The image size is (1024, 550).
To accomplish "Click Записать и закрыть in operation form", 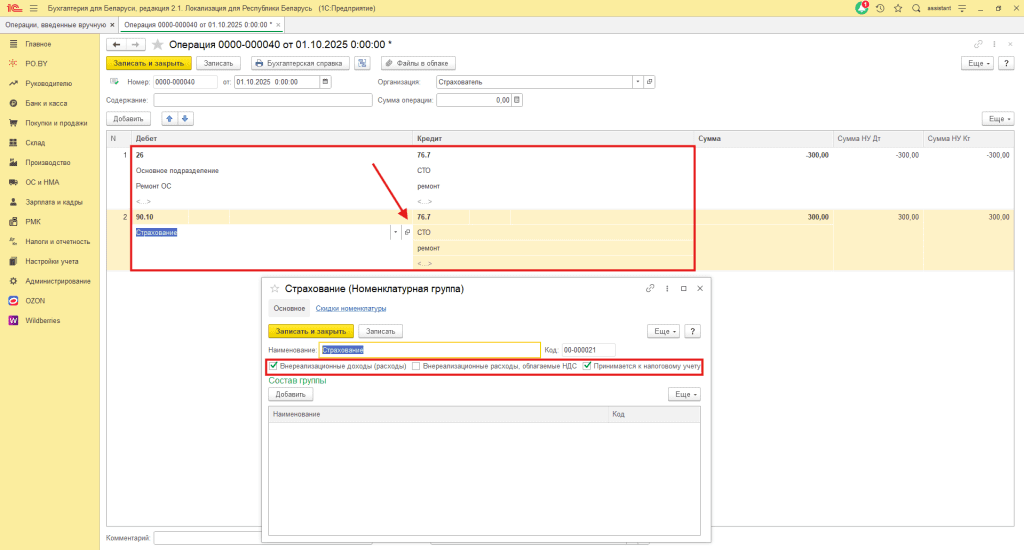I will [x=149, y=63].
